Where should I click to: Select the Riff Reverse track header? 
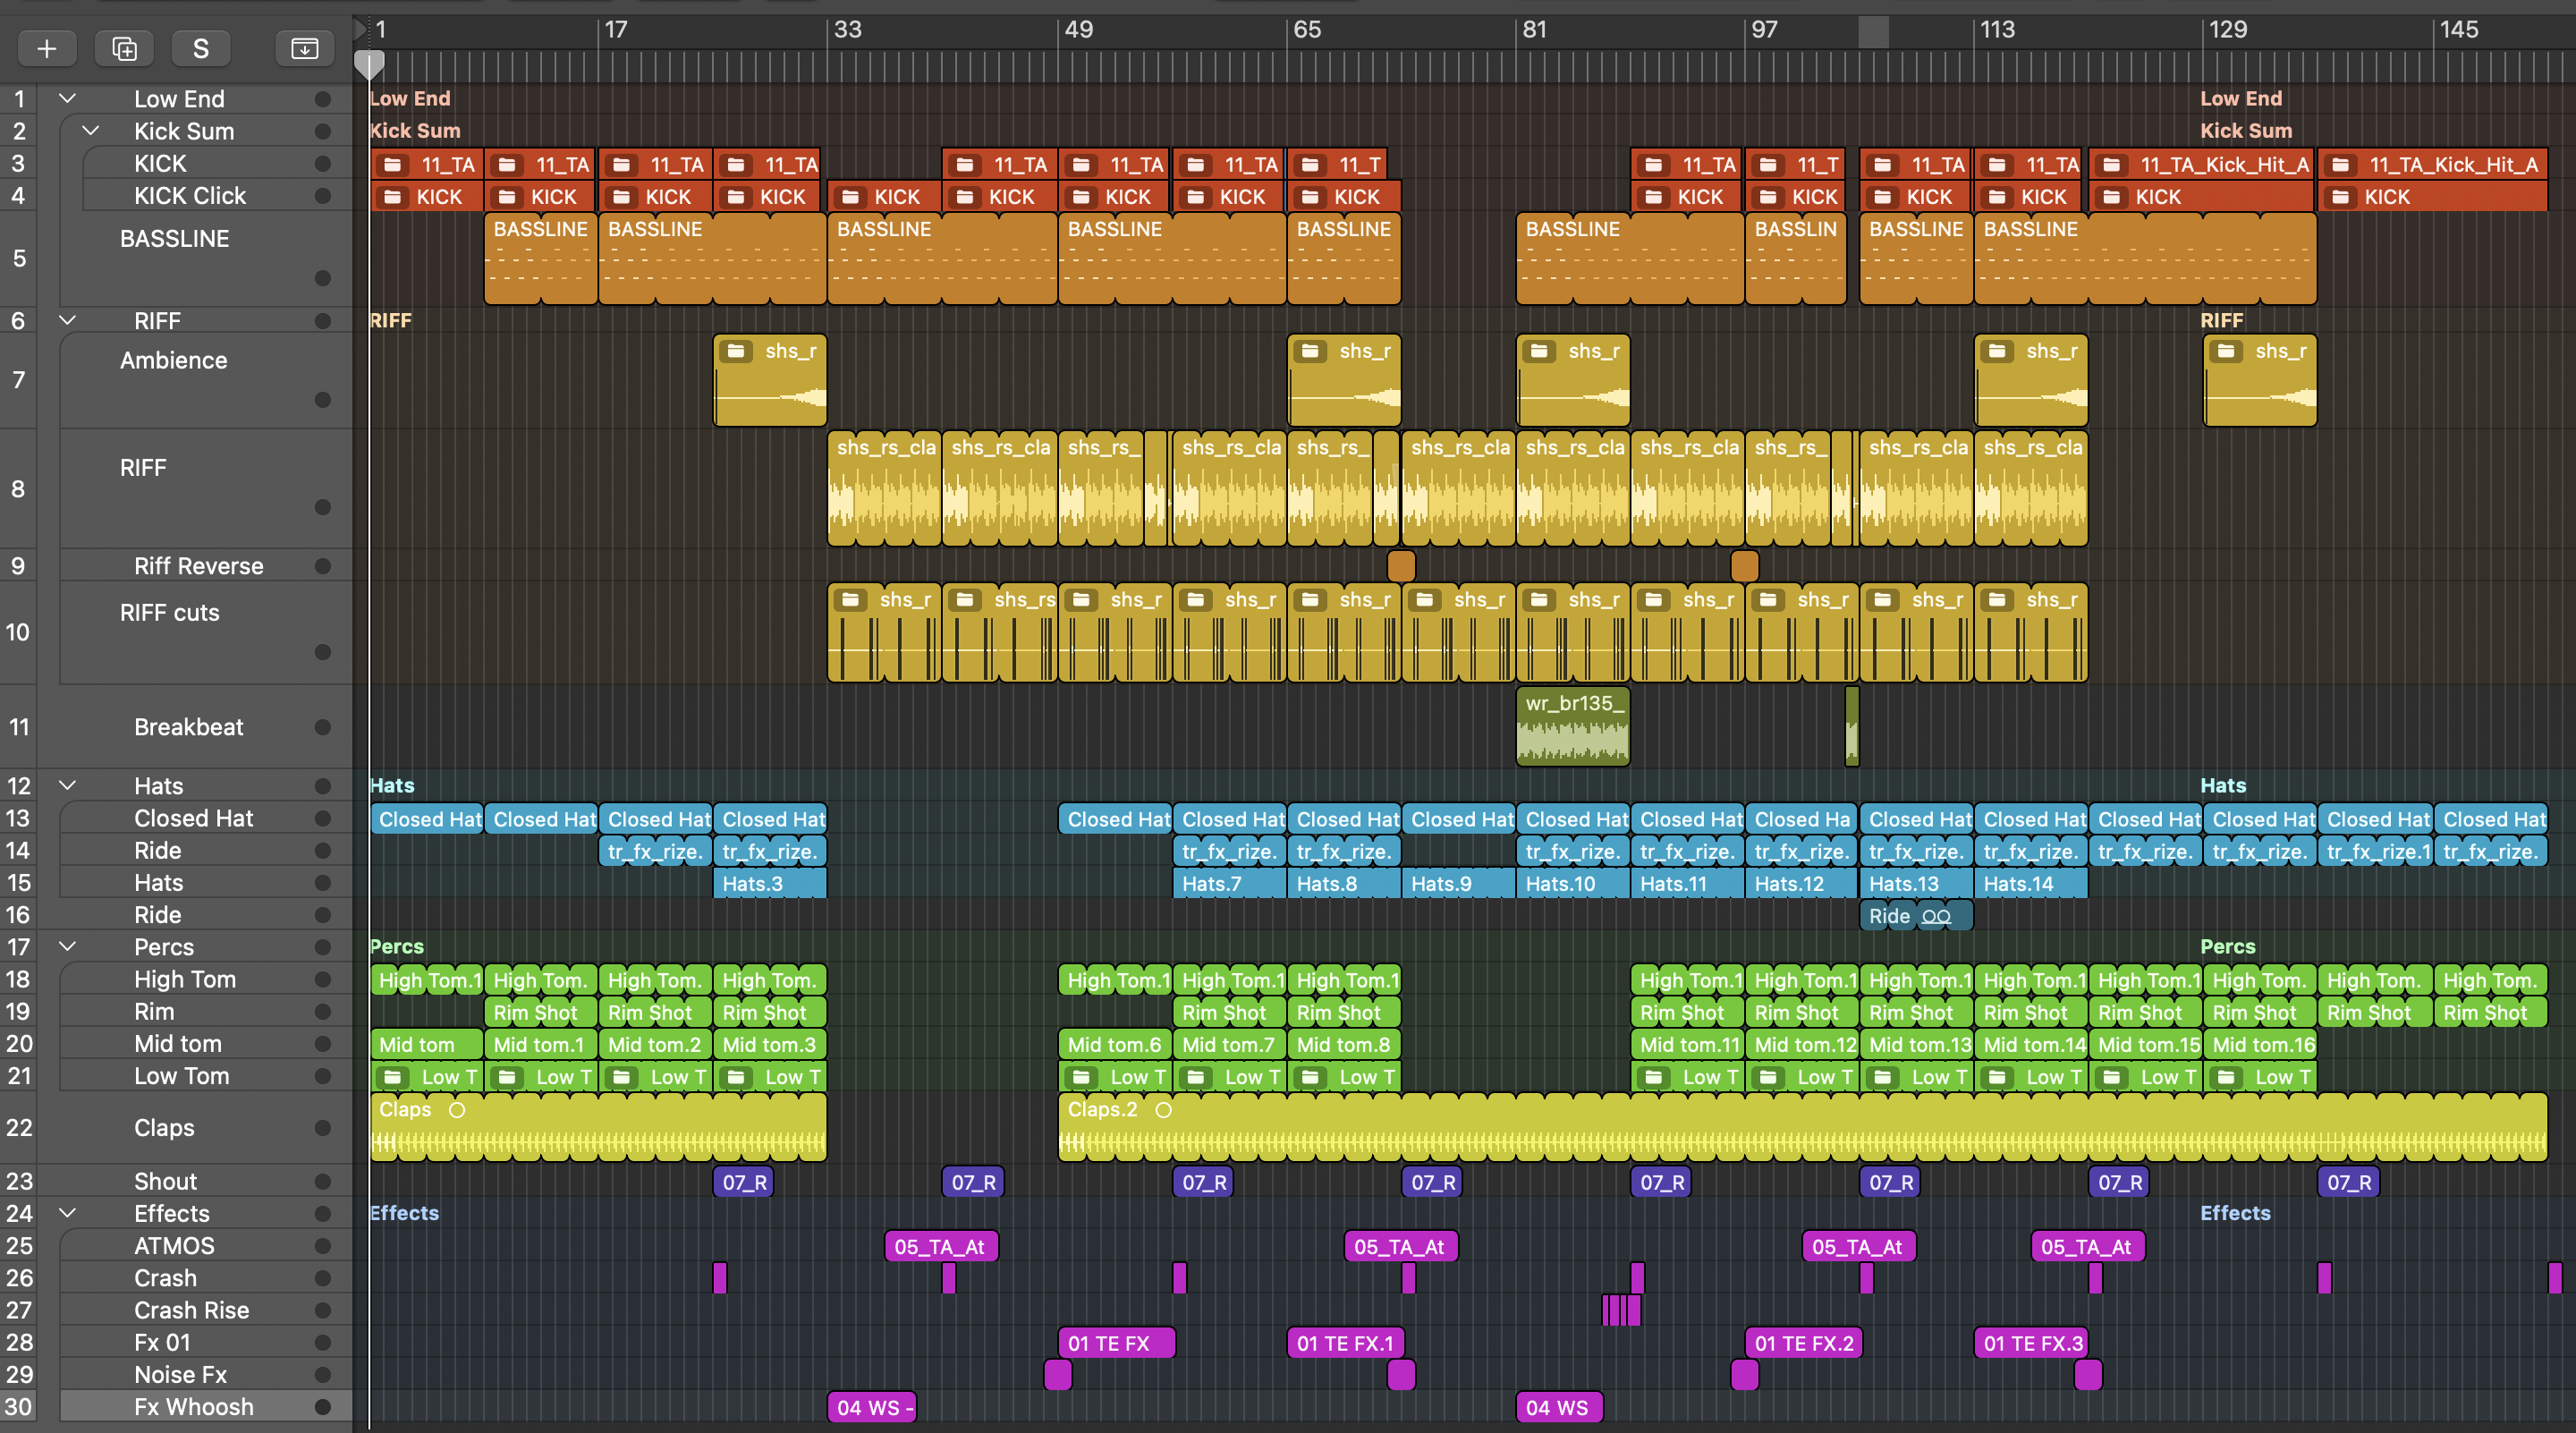[x=198, y=566]
